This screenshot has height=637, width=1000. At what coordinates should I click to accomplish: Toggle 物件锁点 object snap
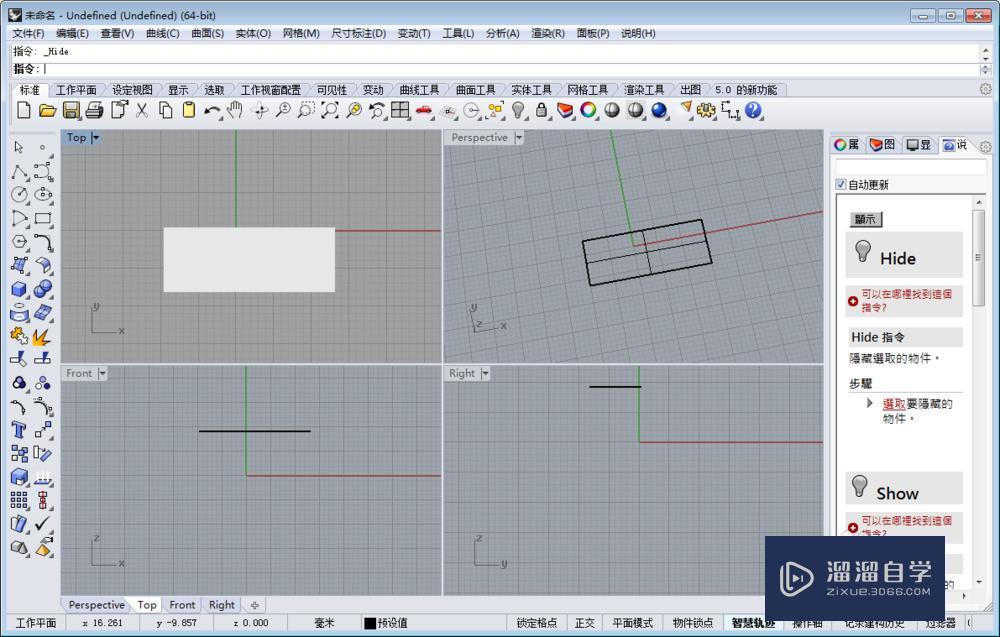(693, 623)
